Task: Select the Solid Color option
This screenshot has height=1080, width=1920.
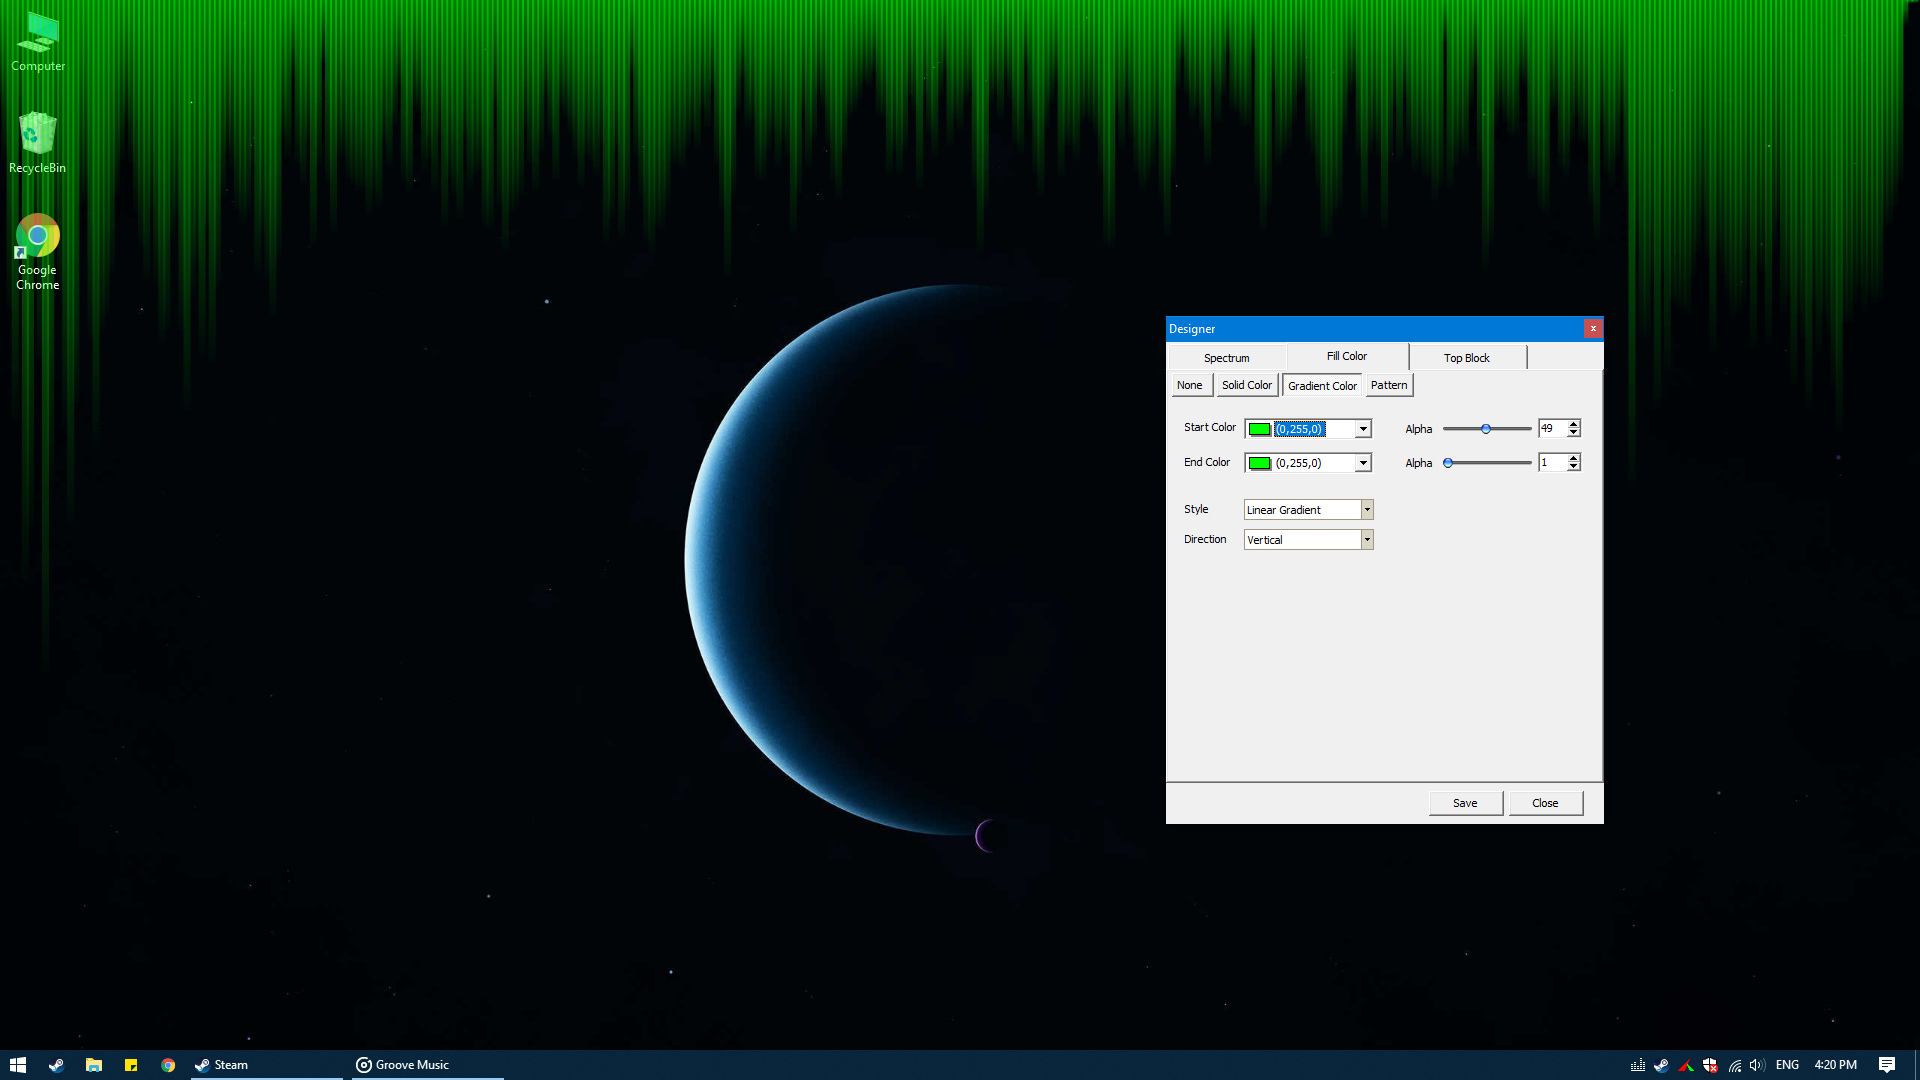Action: 1246,385
